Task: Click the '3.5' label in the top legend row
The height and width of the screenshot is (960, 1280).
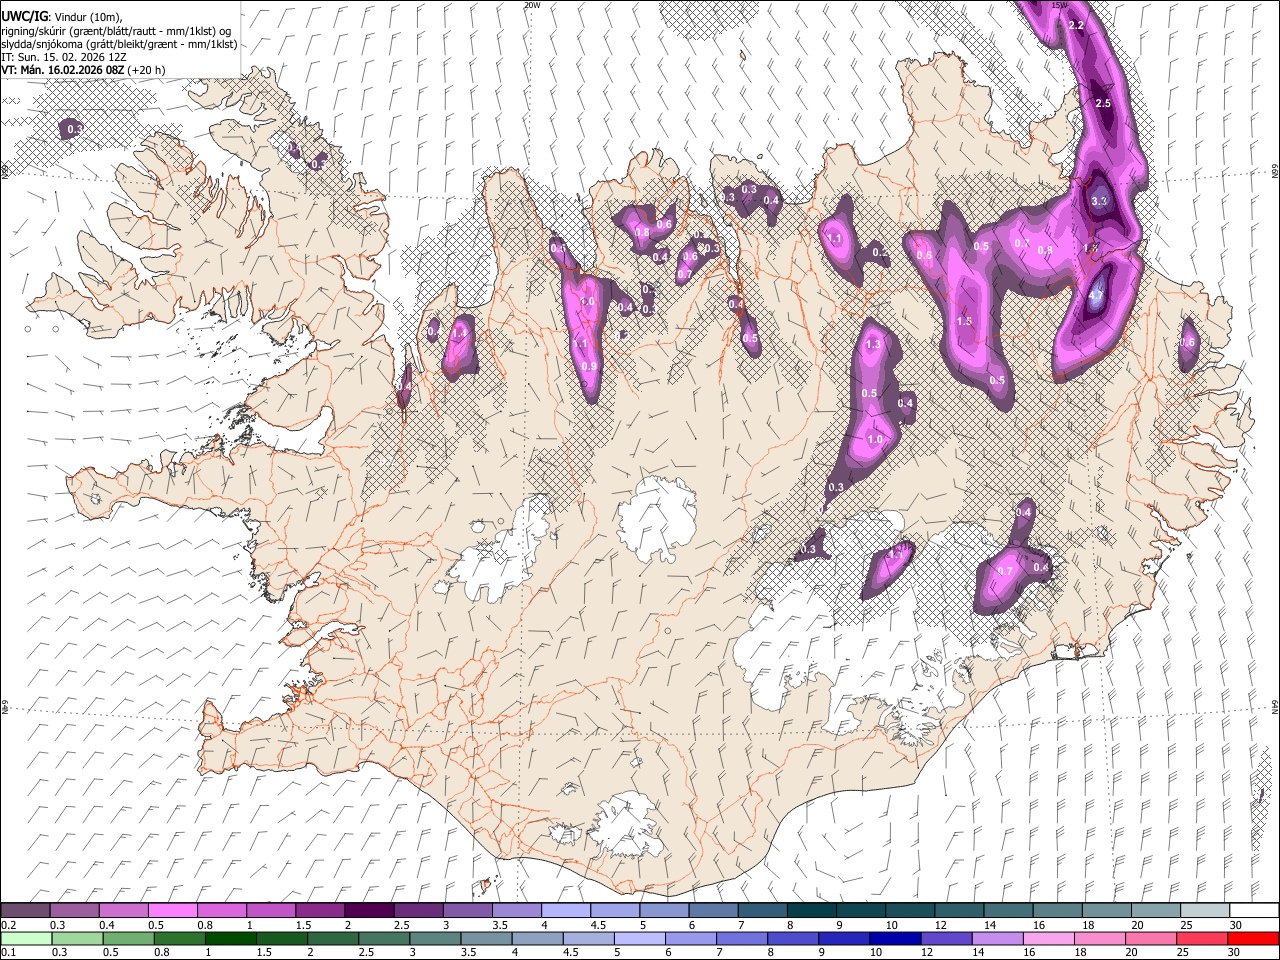Action: (x=499, y=925)
